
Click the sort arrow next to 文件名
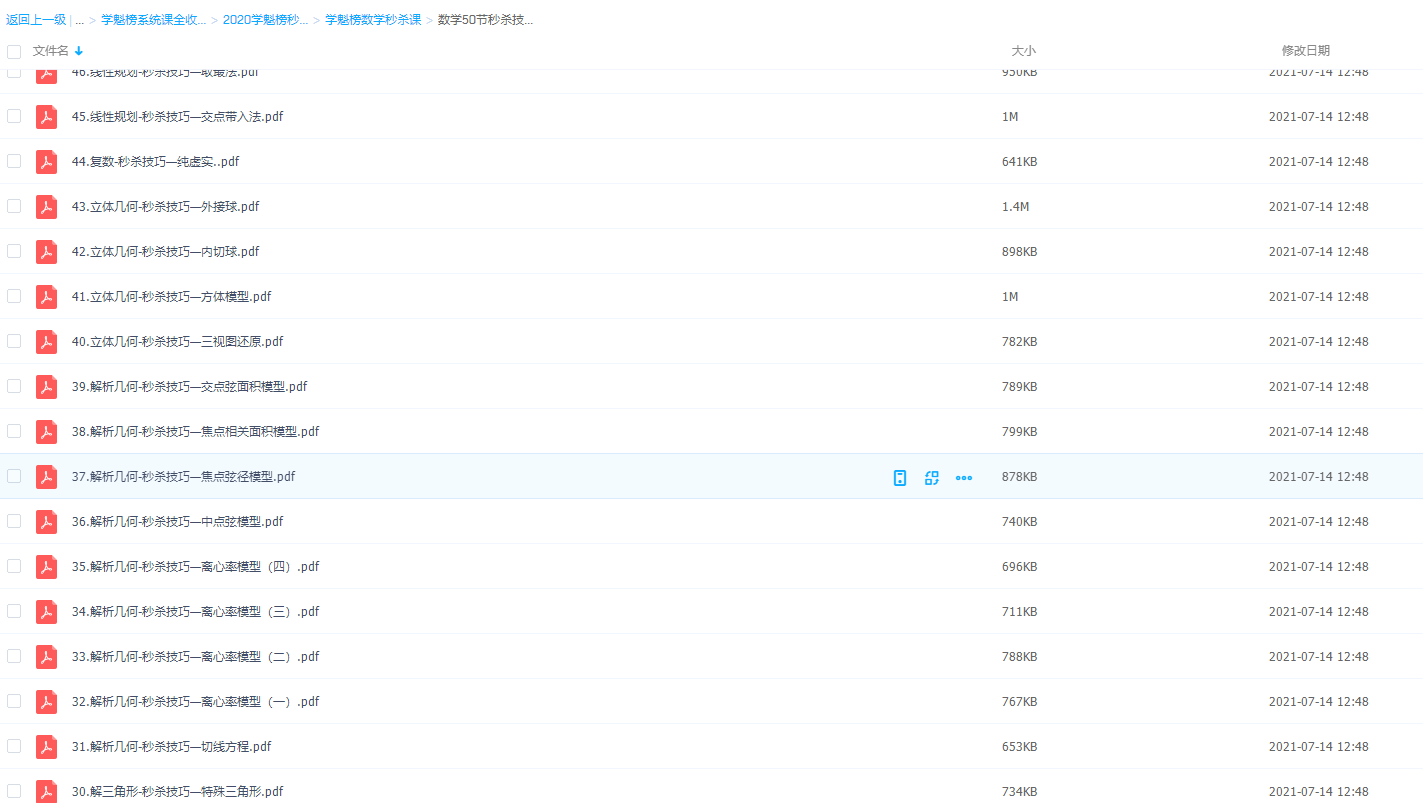pyautogui.click(x=79, y=51)
